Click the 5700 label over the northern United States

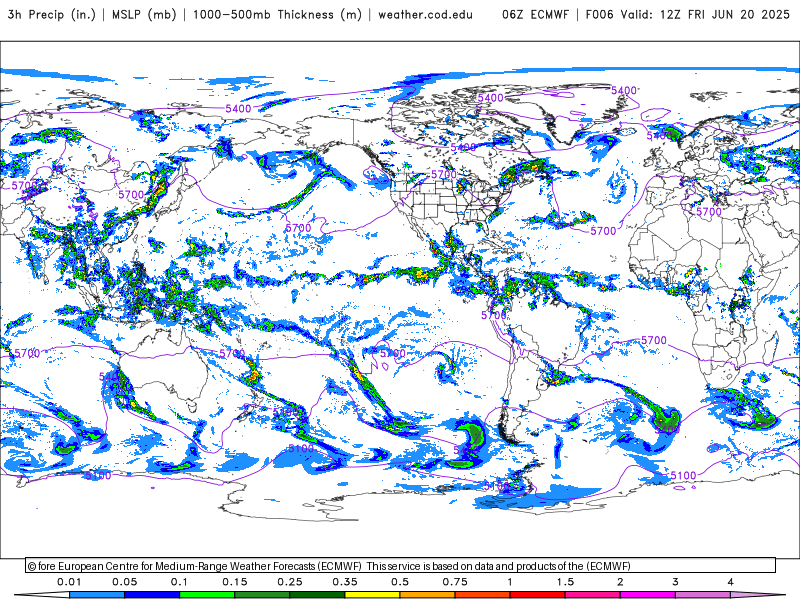coord(444,174)
